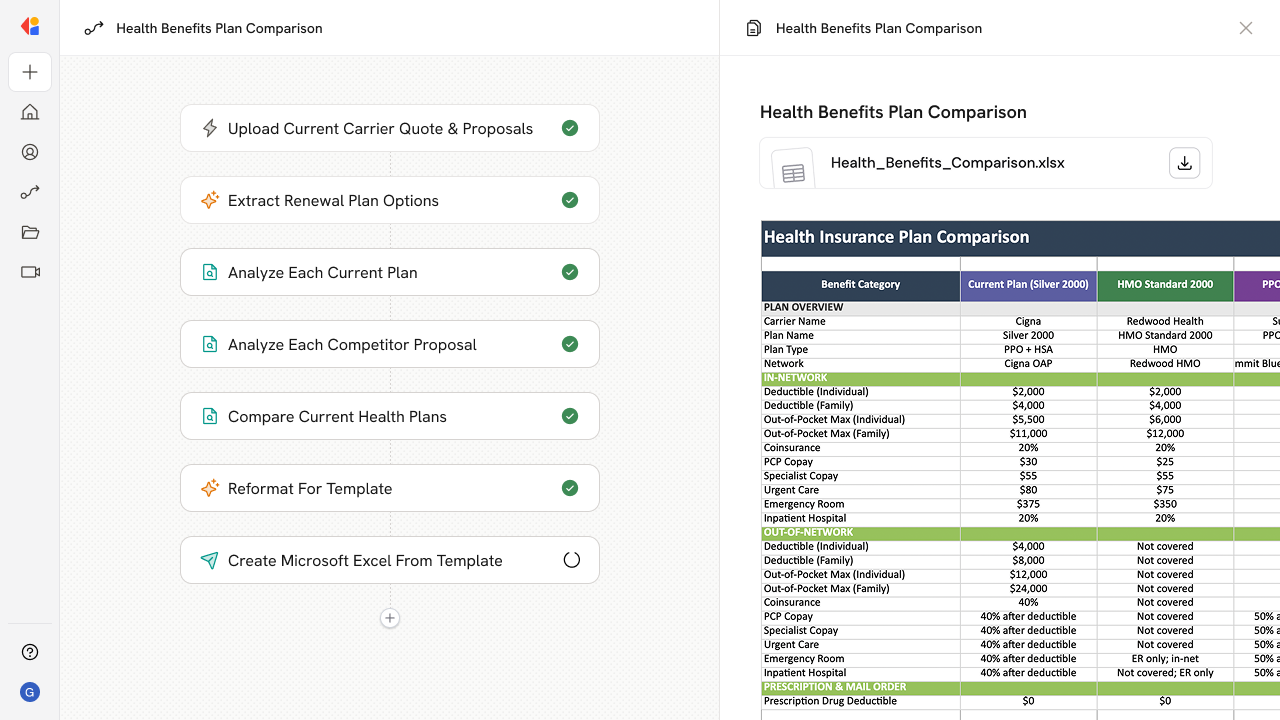1280x720 pixels.
Task: Click green checkmark on Upload Current Carrier step
Action: [570, 128]
